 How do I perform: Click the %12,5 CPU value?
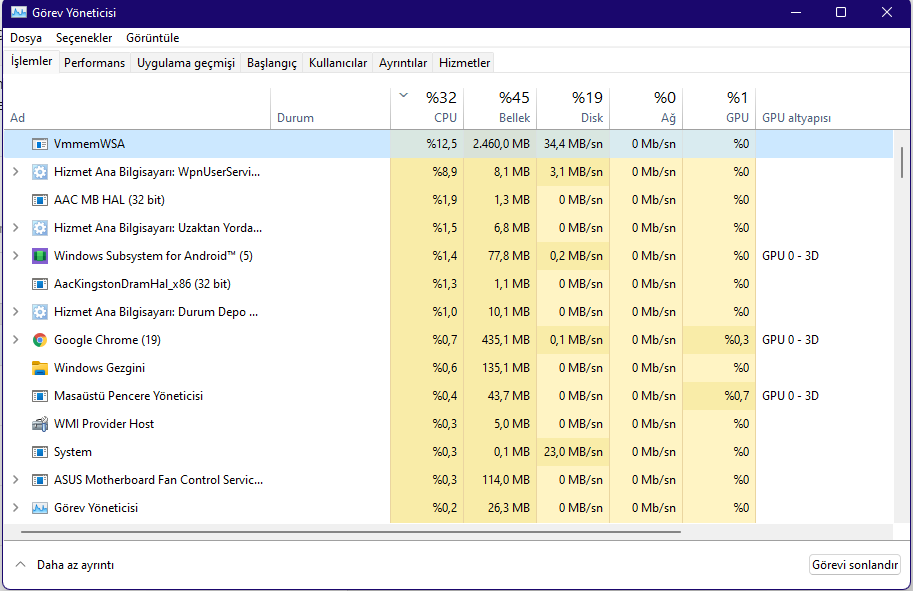point(442,144)
